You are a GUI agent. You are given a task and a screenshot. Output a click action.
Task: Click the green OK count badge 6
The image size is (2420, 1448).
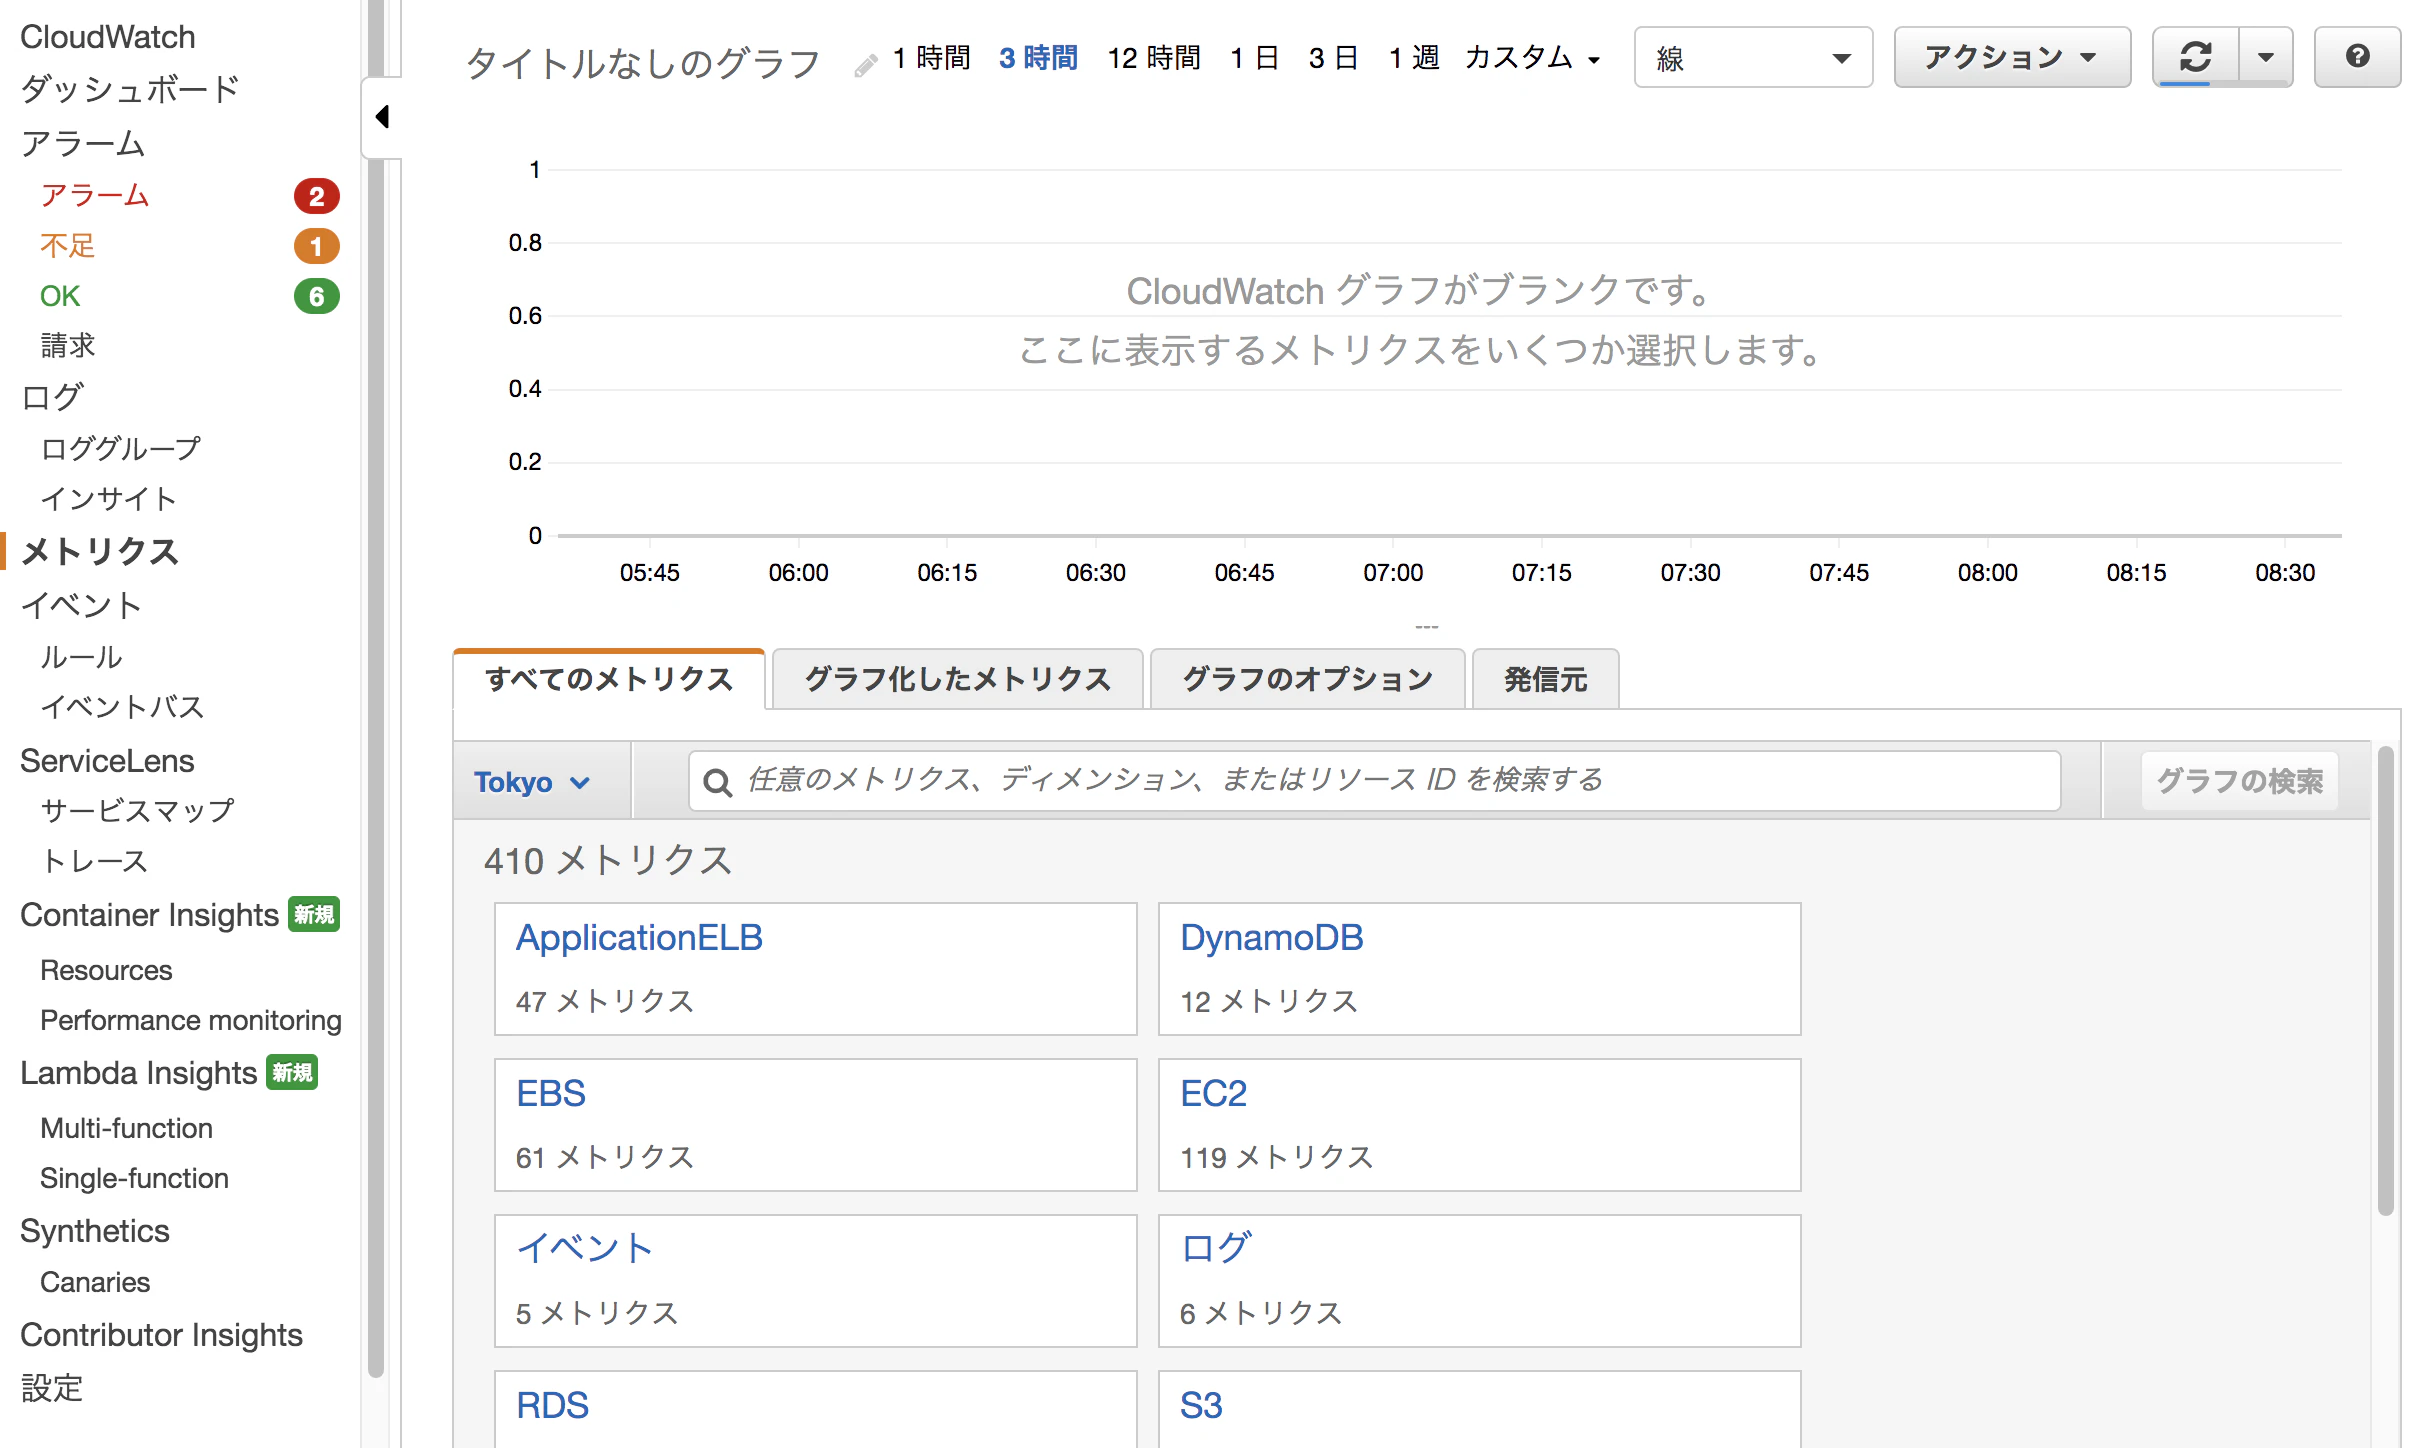click(x=316, y=296)
